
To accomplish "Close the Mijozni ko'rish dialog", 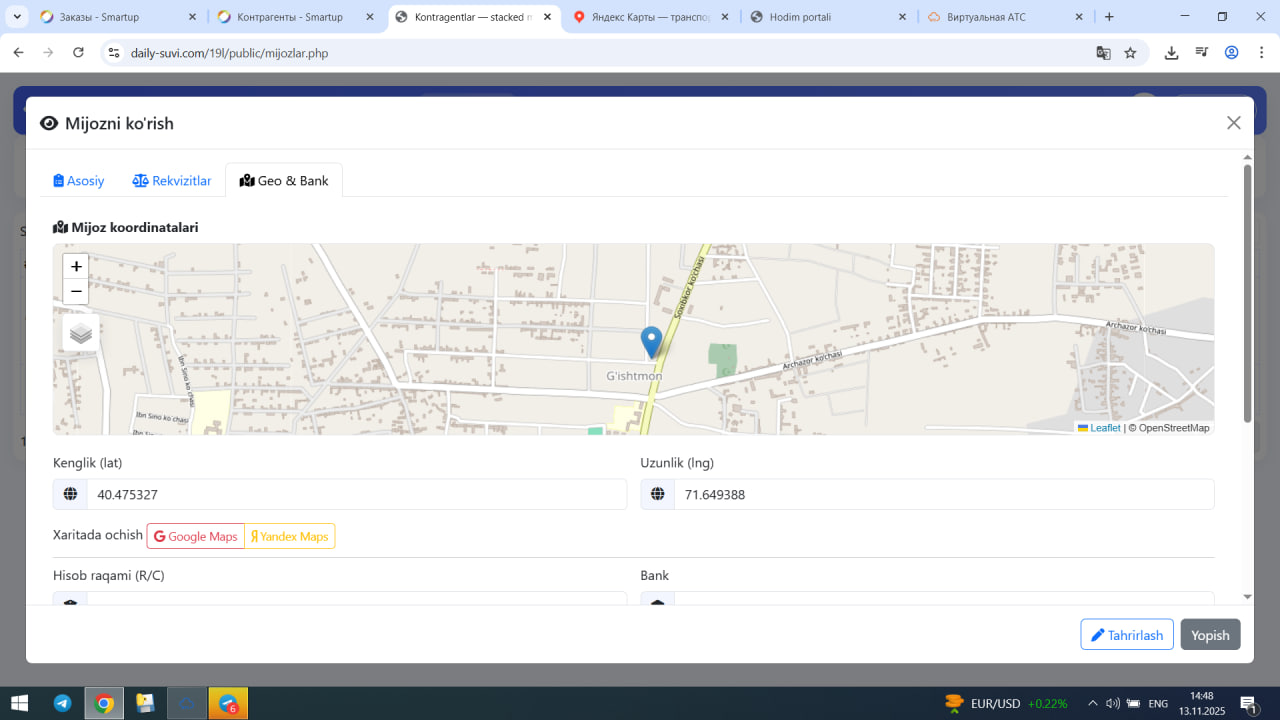I will [x=1234, y=123].
